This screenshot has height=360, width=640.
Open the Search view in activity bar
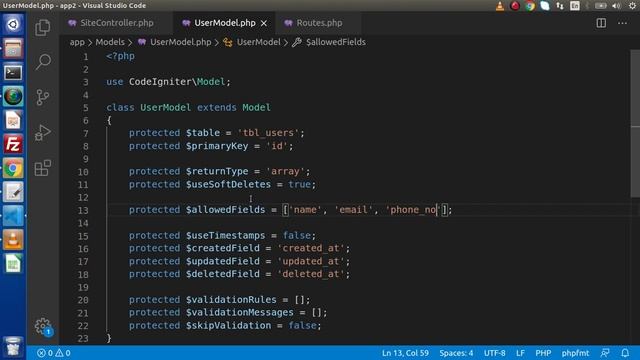click(42, 62)
